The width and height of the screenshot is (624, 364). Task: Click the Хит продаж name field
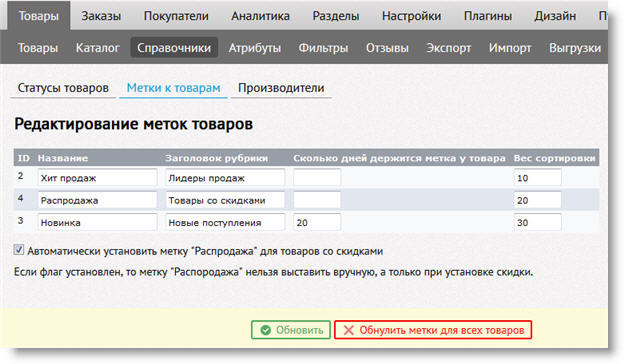[x=98, y=178]
